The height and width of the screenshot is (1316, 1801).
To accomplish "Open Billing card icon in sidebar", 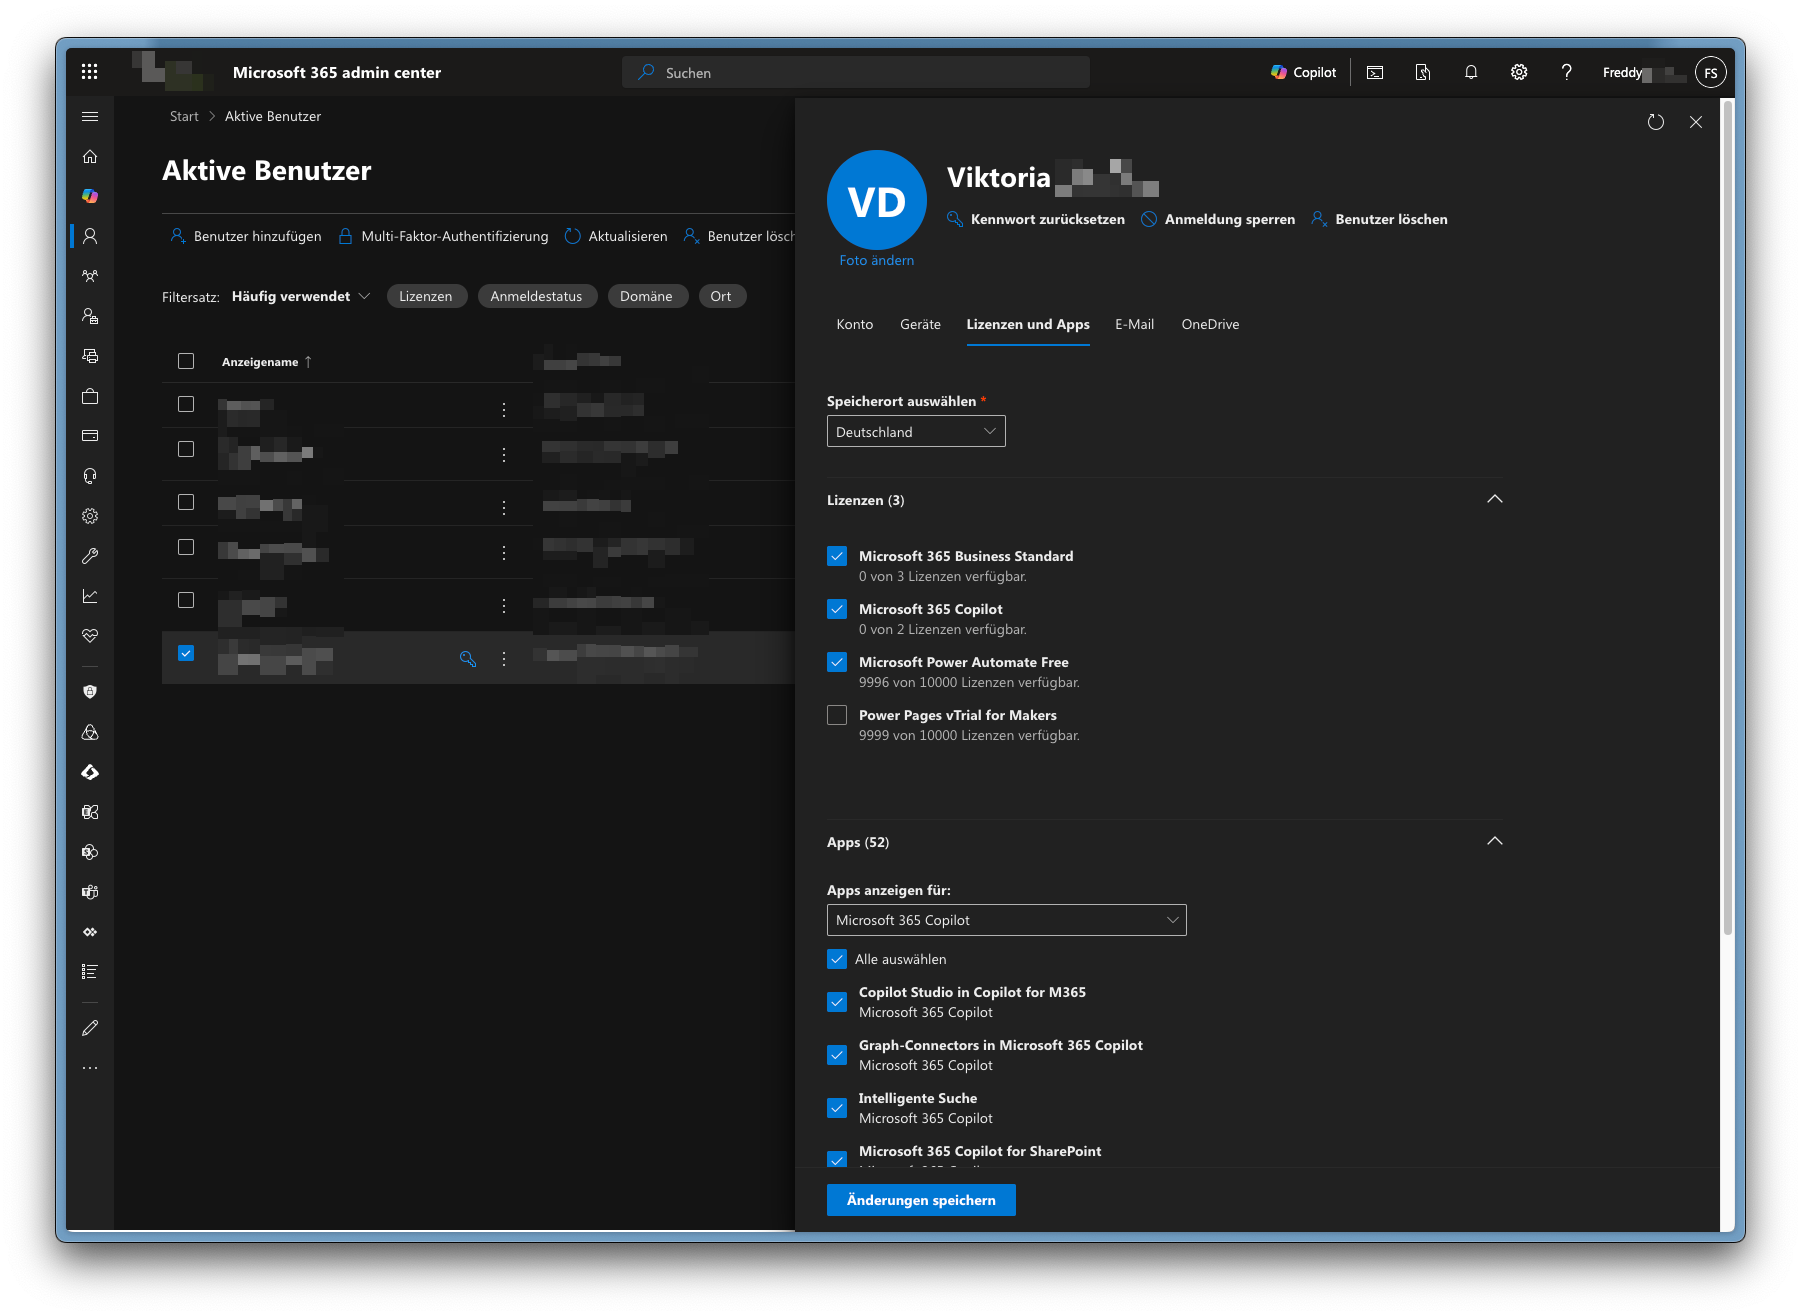I will 90,436.
